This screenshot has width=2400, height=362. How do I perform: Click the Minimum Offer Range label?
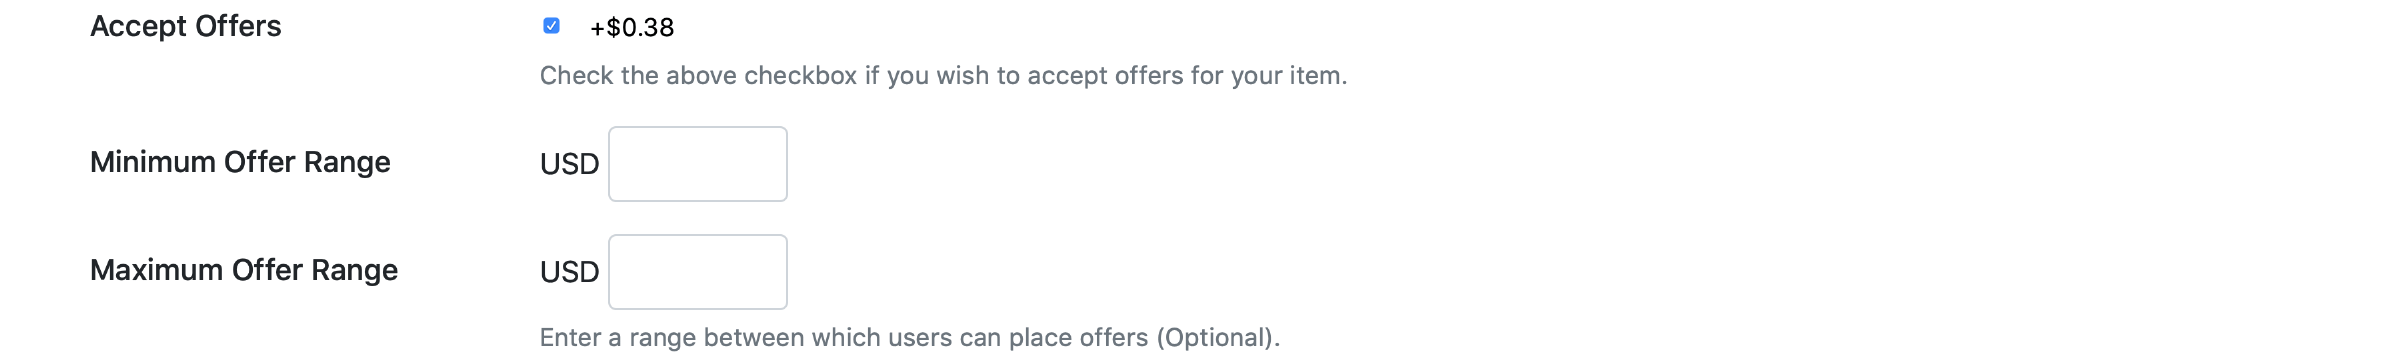click(240, 162)
